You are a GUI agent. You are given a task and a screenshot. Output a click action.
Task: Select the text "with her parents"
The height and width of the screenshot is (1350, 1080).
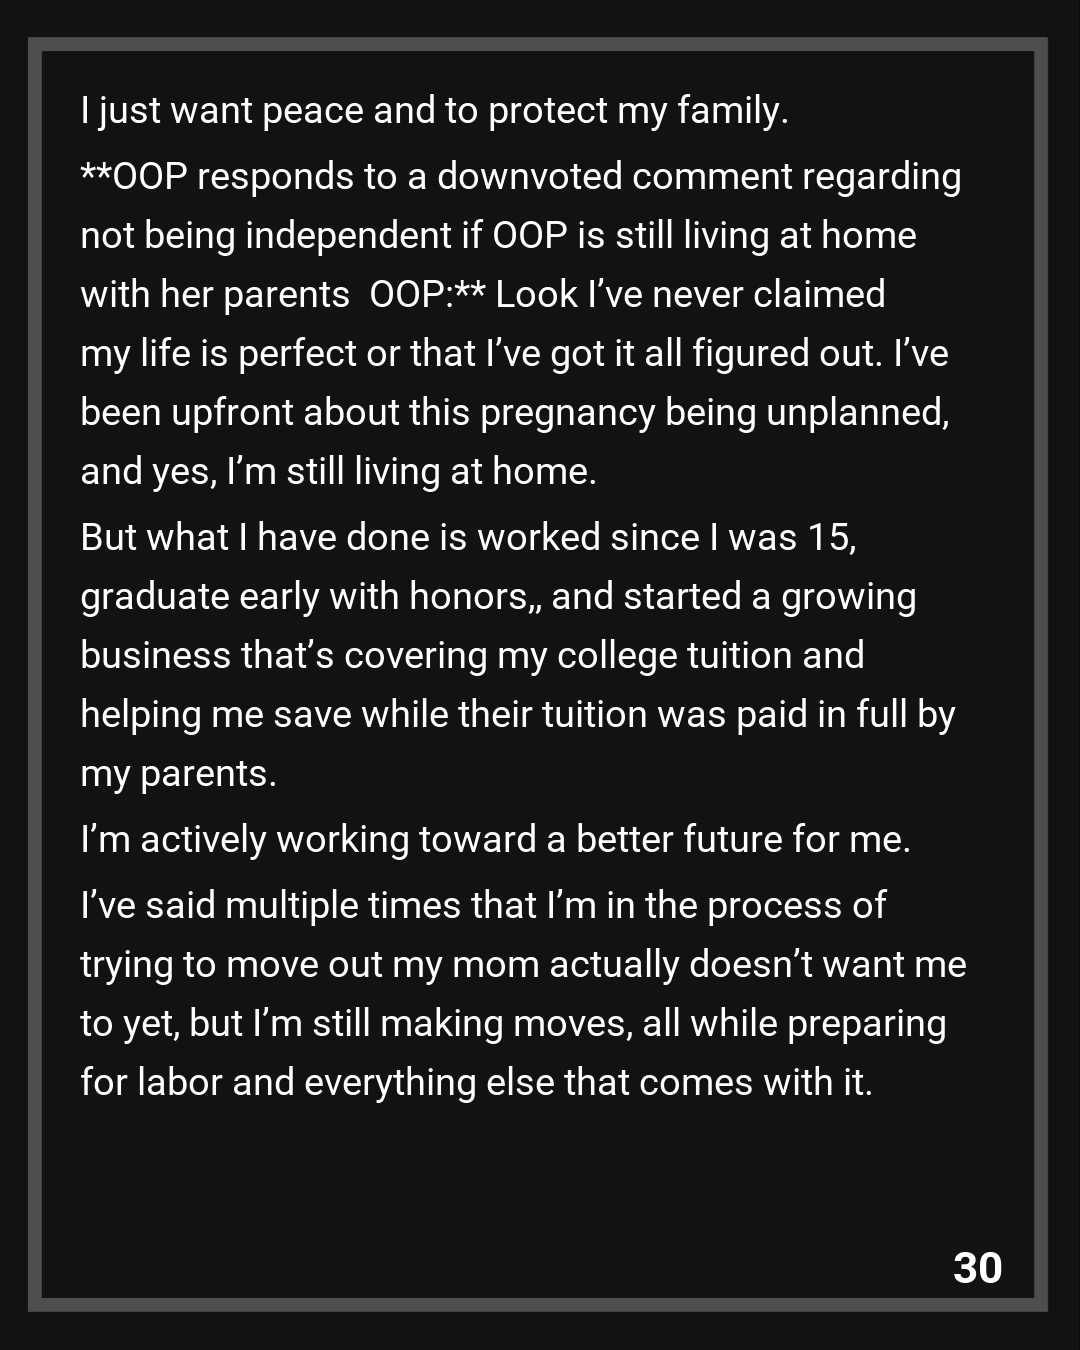[x=215, y=294]
